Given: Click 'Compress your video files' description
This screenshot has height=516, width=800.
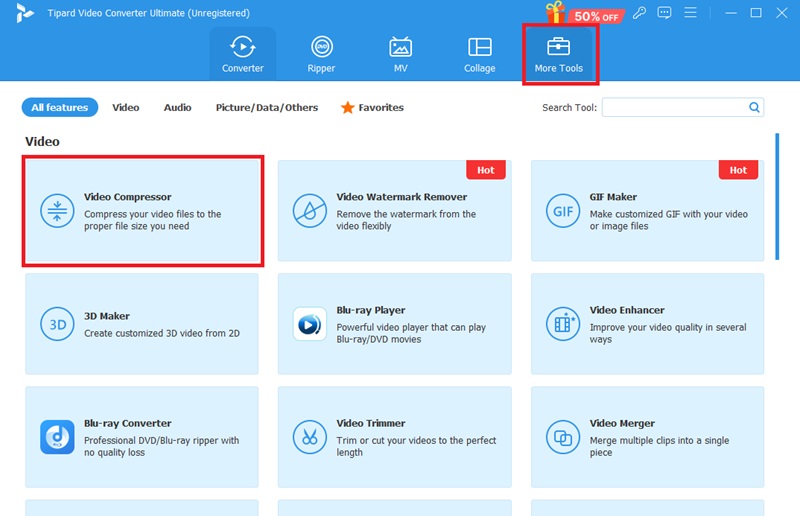Looking at the screenshot, I should pyautogui.click(x=153, y=220).
